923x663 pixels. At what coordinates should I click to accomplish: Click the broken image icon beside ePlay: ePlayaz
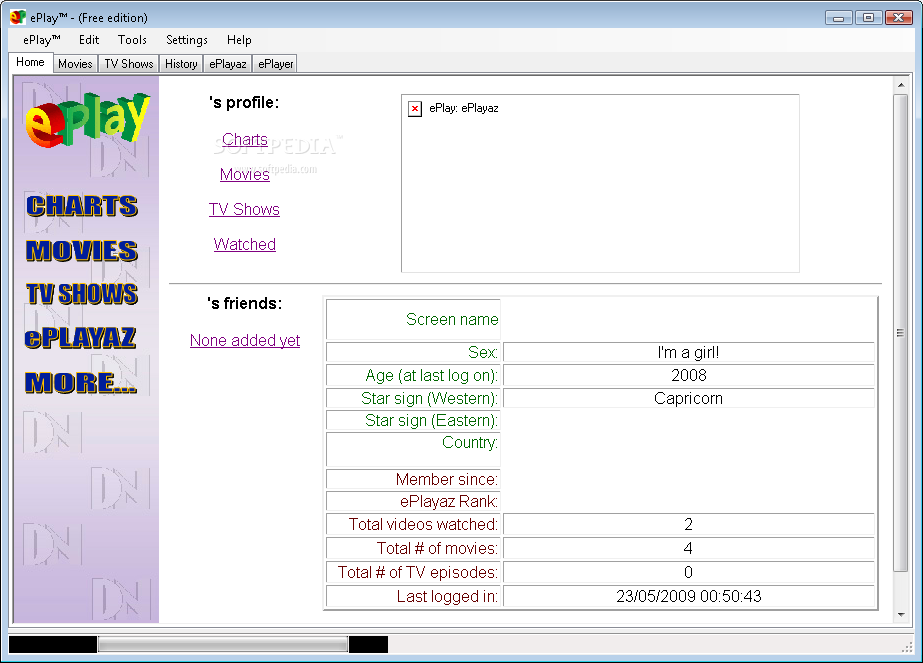pos(415,109)
